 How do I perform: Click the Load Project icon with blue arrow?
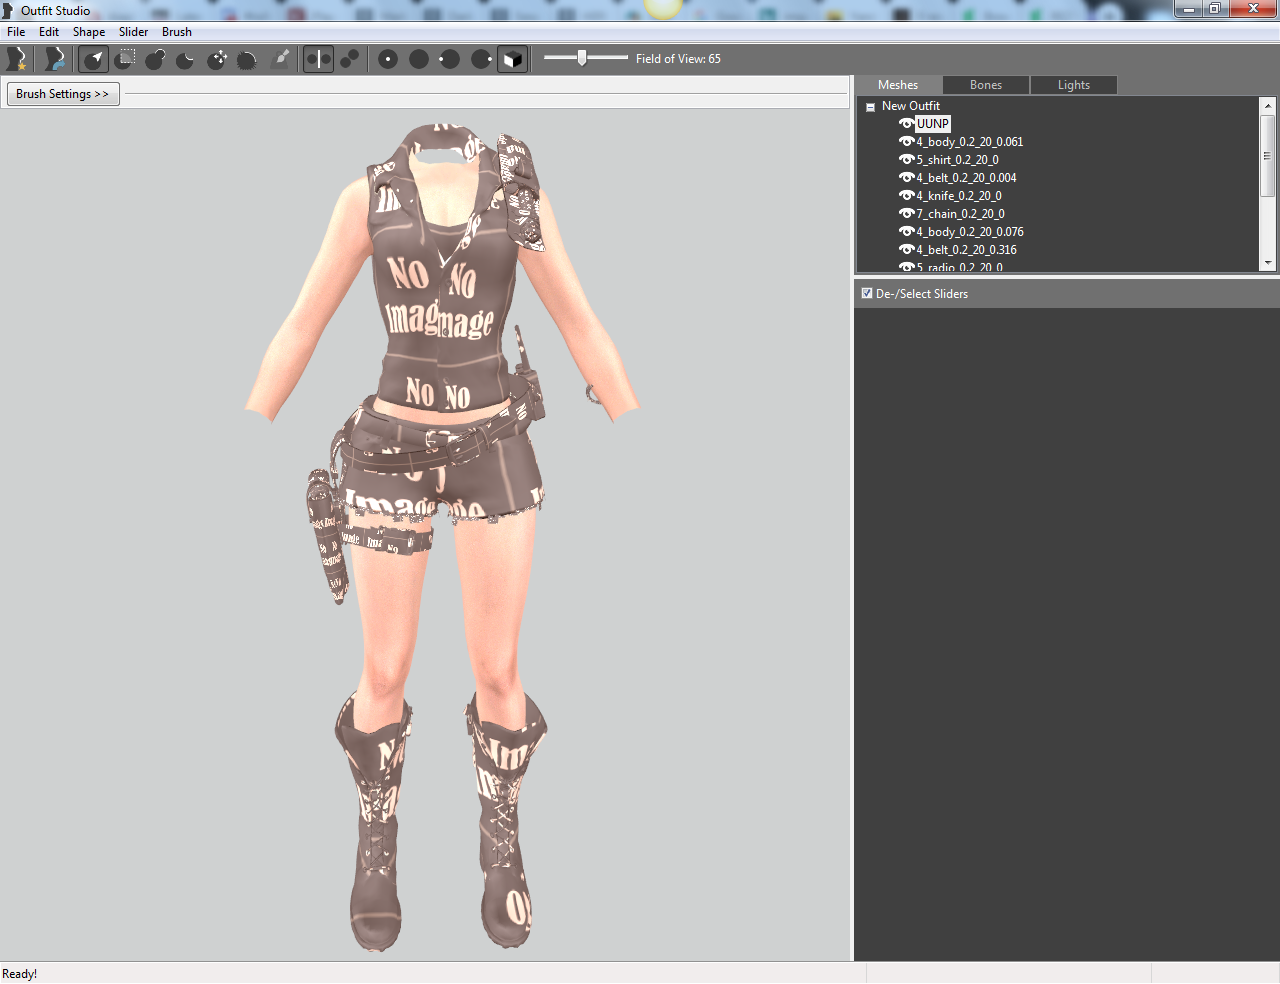(55, 59)
